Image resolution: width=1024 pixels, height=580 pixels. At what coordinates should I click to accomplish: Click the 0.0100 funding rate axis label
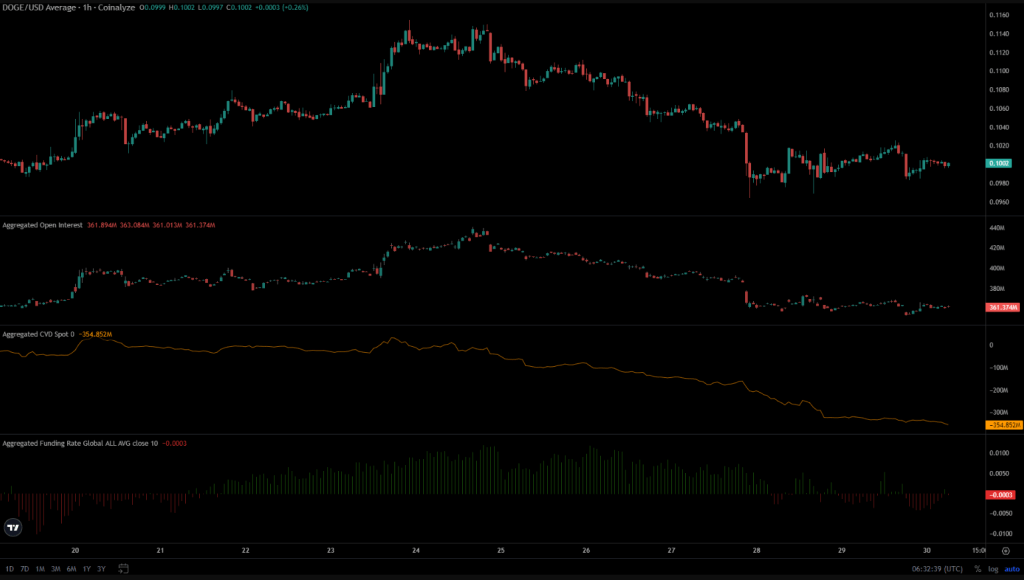[x=999, y=453]
